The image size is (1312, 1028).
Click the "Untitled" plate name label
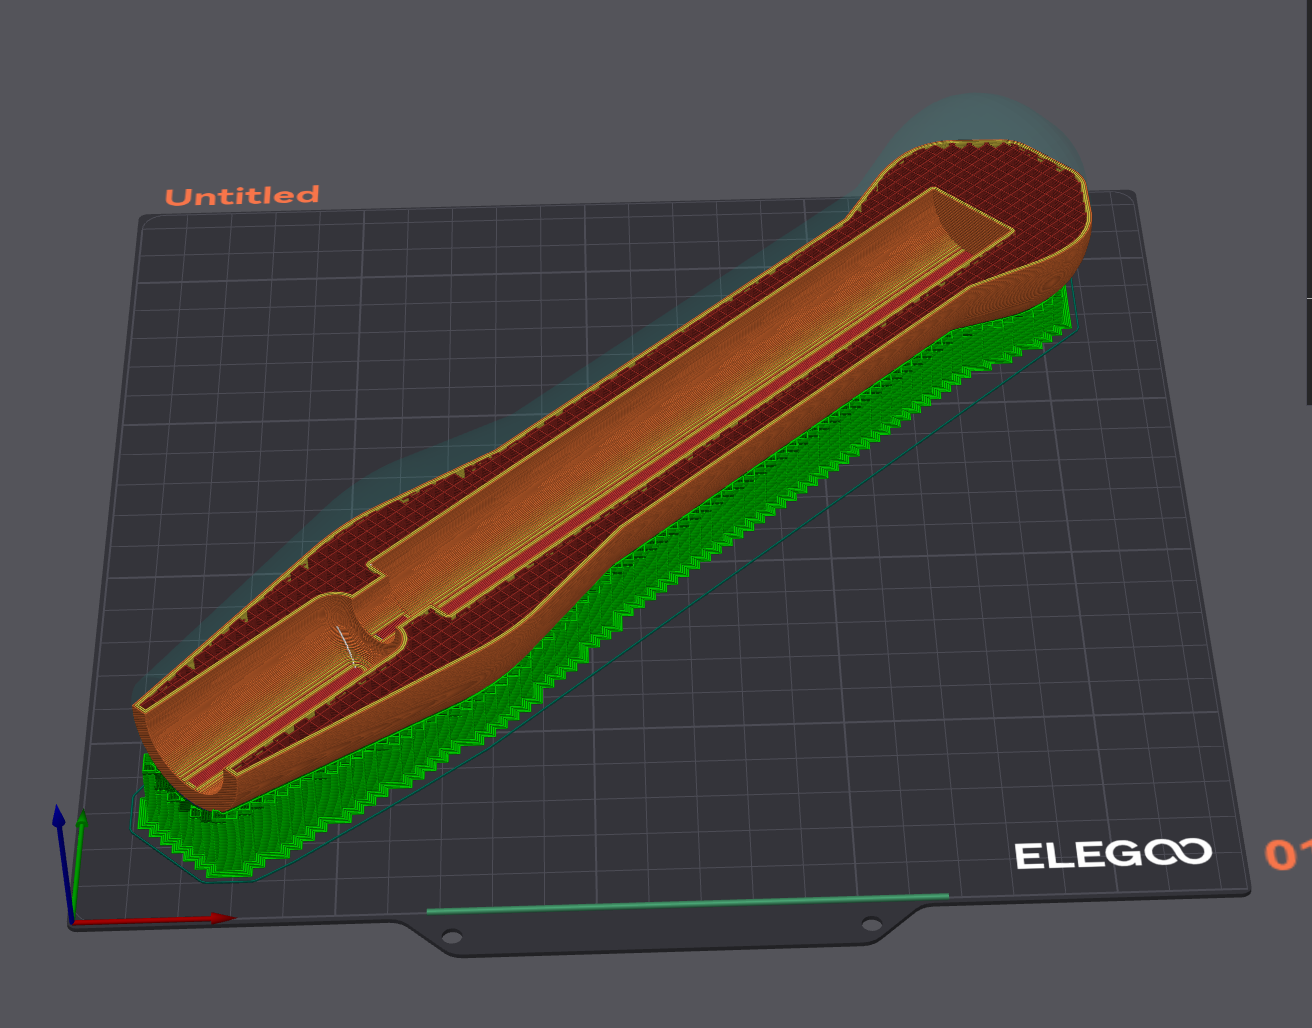pos(242,195)
